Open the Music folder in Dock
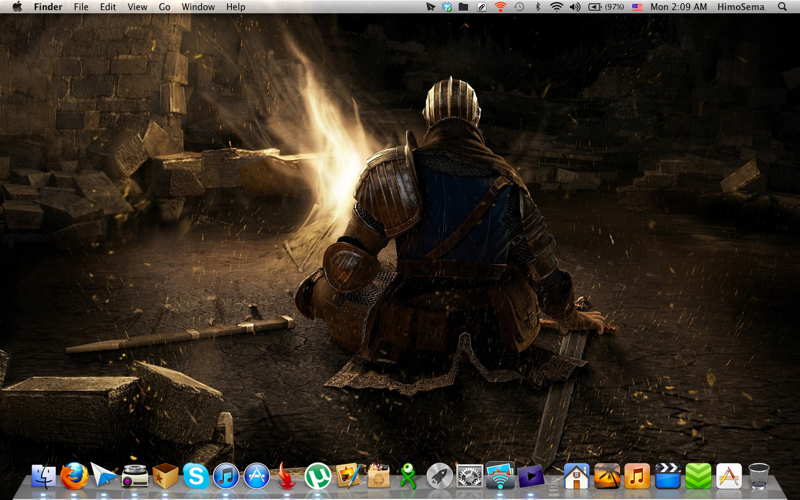The width and height of the screenshot is (800, 500). point(637,476)
